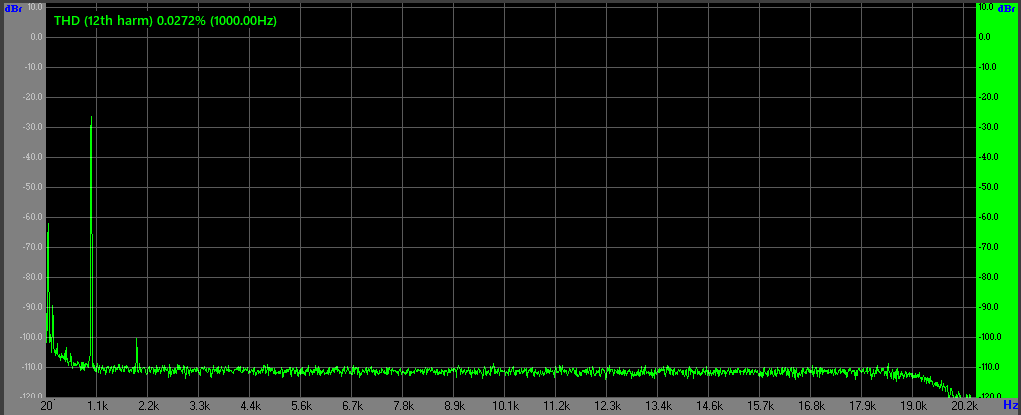Click the top of the 1 kHz fundamental peak

91,118
